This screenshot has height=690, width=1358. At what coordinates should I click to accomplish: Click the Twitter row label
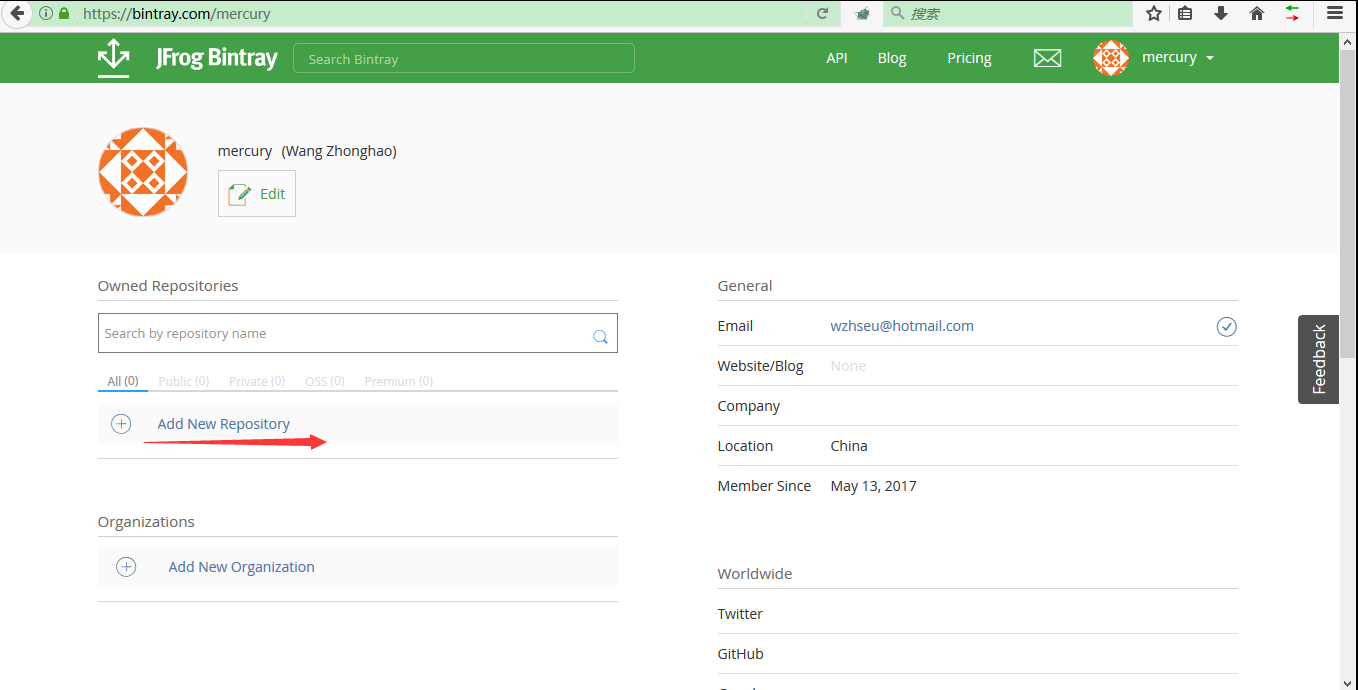(740, 614)
